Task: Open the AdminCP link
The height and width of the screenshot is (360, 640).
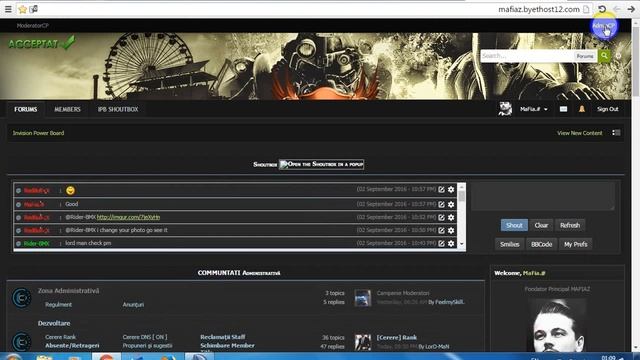Action: tap(603, 25)
